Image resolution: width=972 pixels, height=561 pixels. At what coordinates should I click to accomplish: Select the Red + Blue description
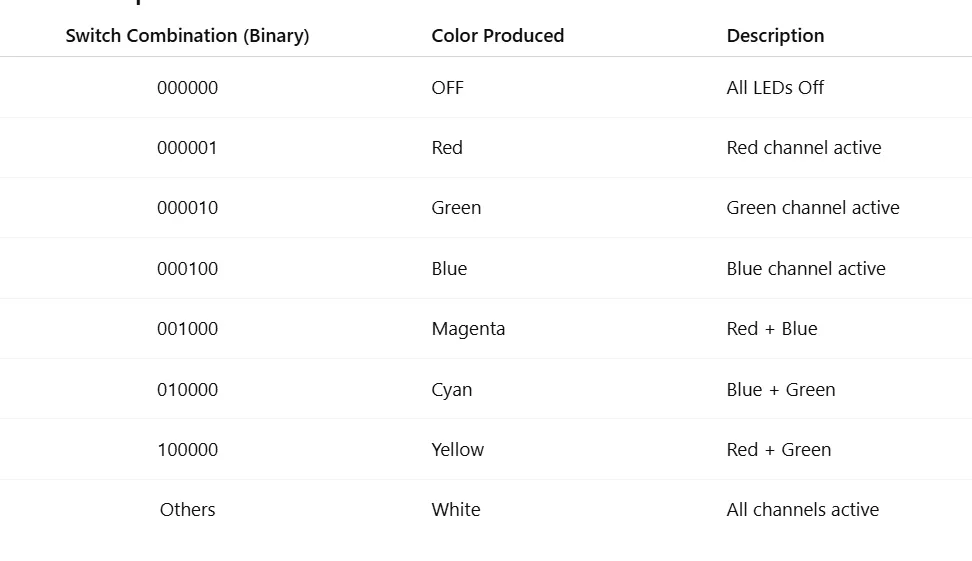[772, 329]
